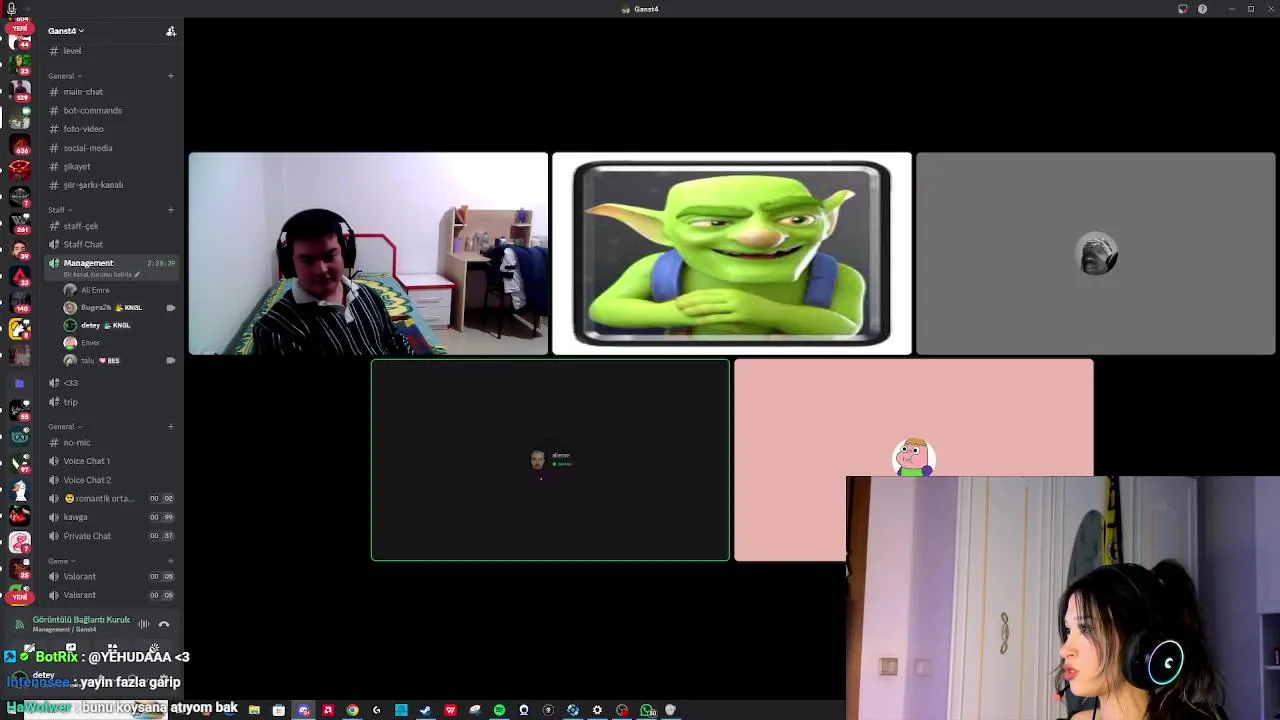Image resolution: width=1280 pixels, height=720 pixels.
Task: Focus the green goblin video tile
Action: [732, 254]
